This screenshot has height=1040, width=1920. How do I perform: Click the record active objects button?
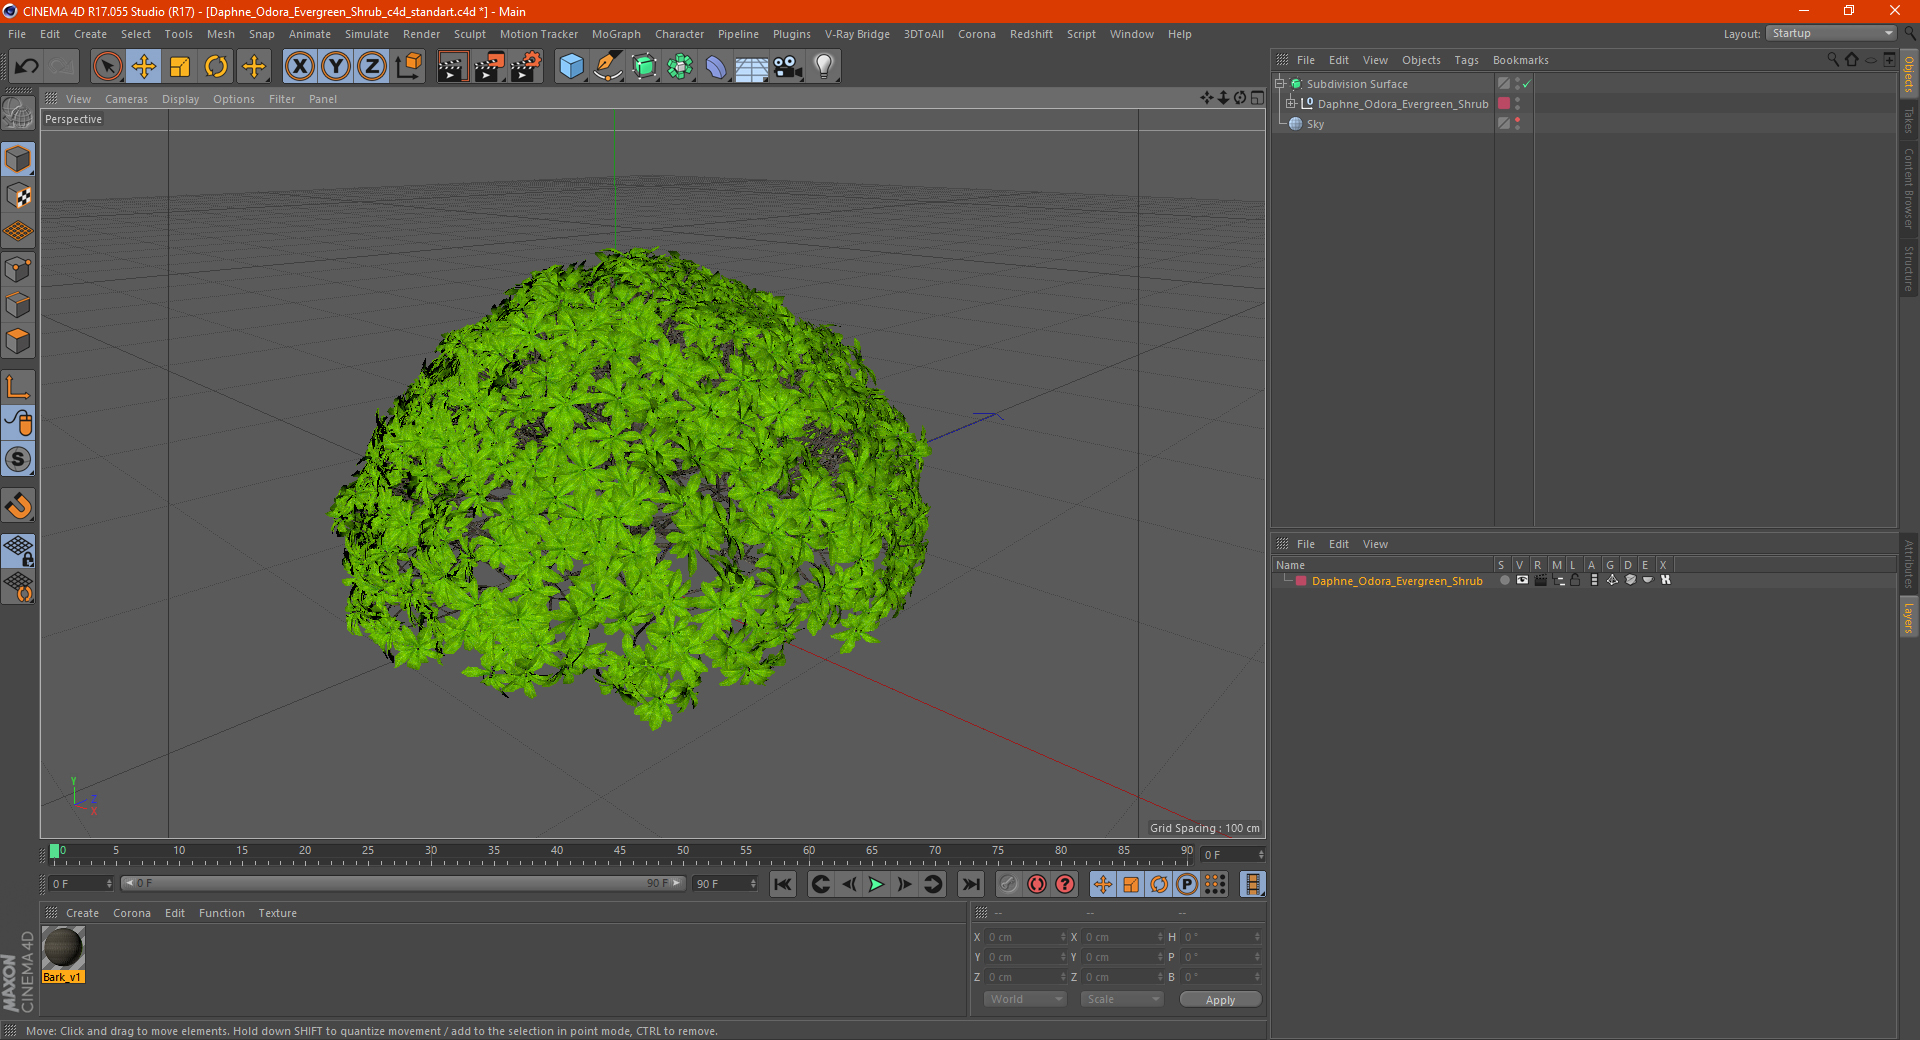click(1009, 884)
